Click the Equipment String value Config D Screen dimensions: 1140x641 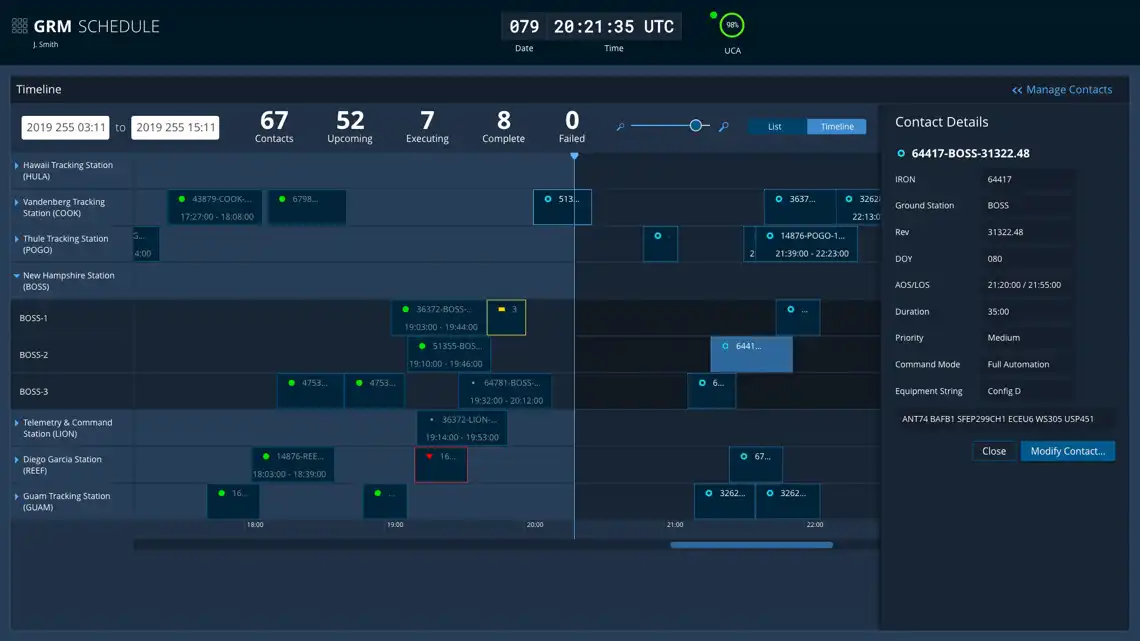(1004, 391)
